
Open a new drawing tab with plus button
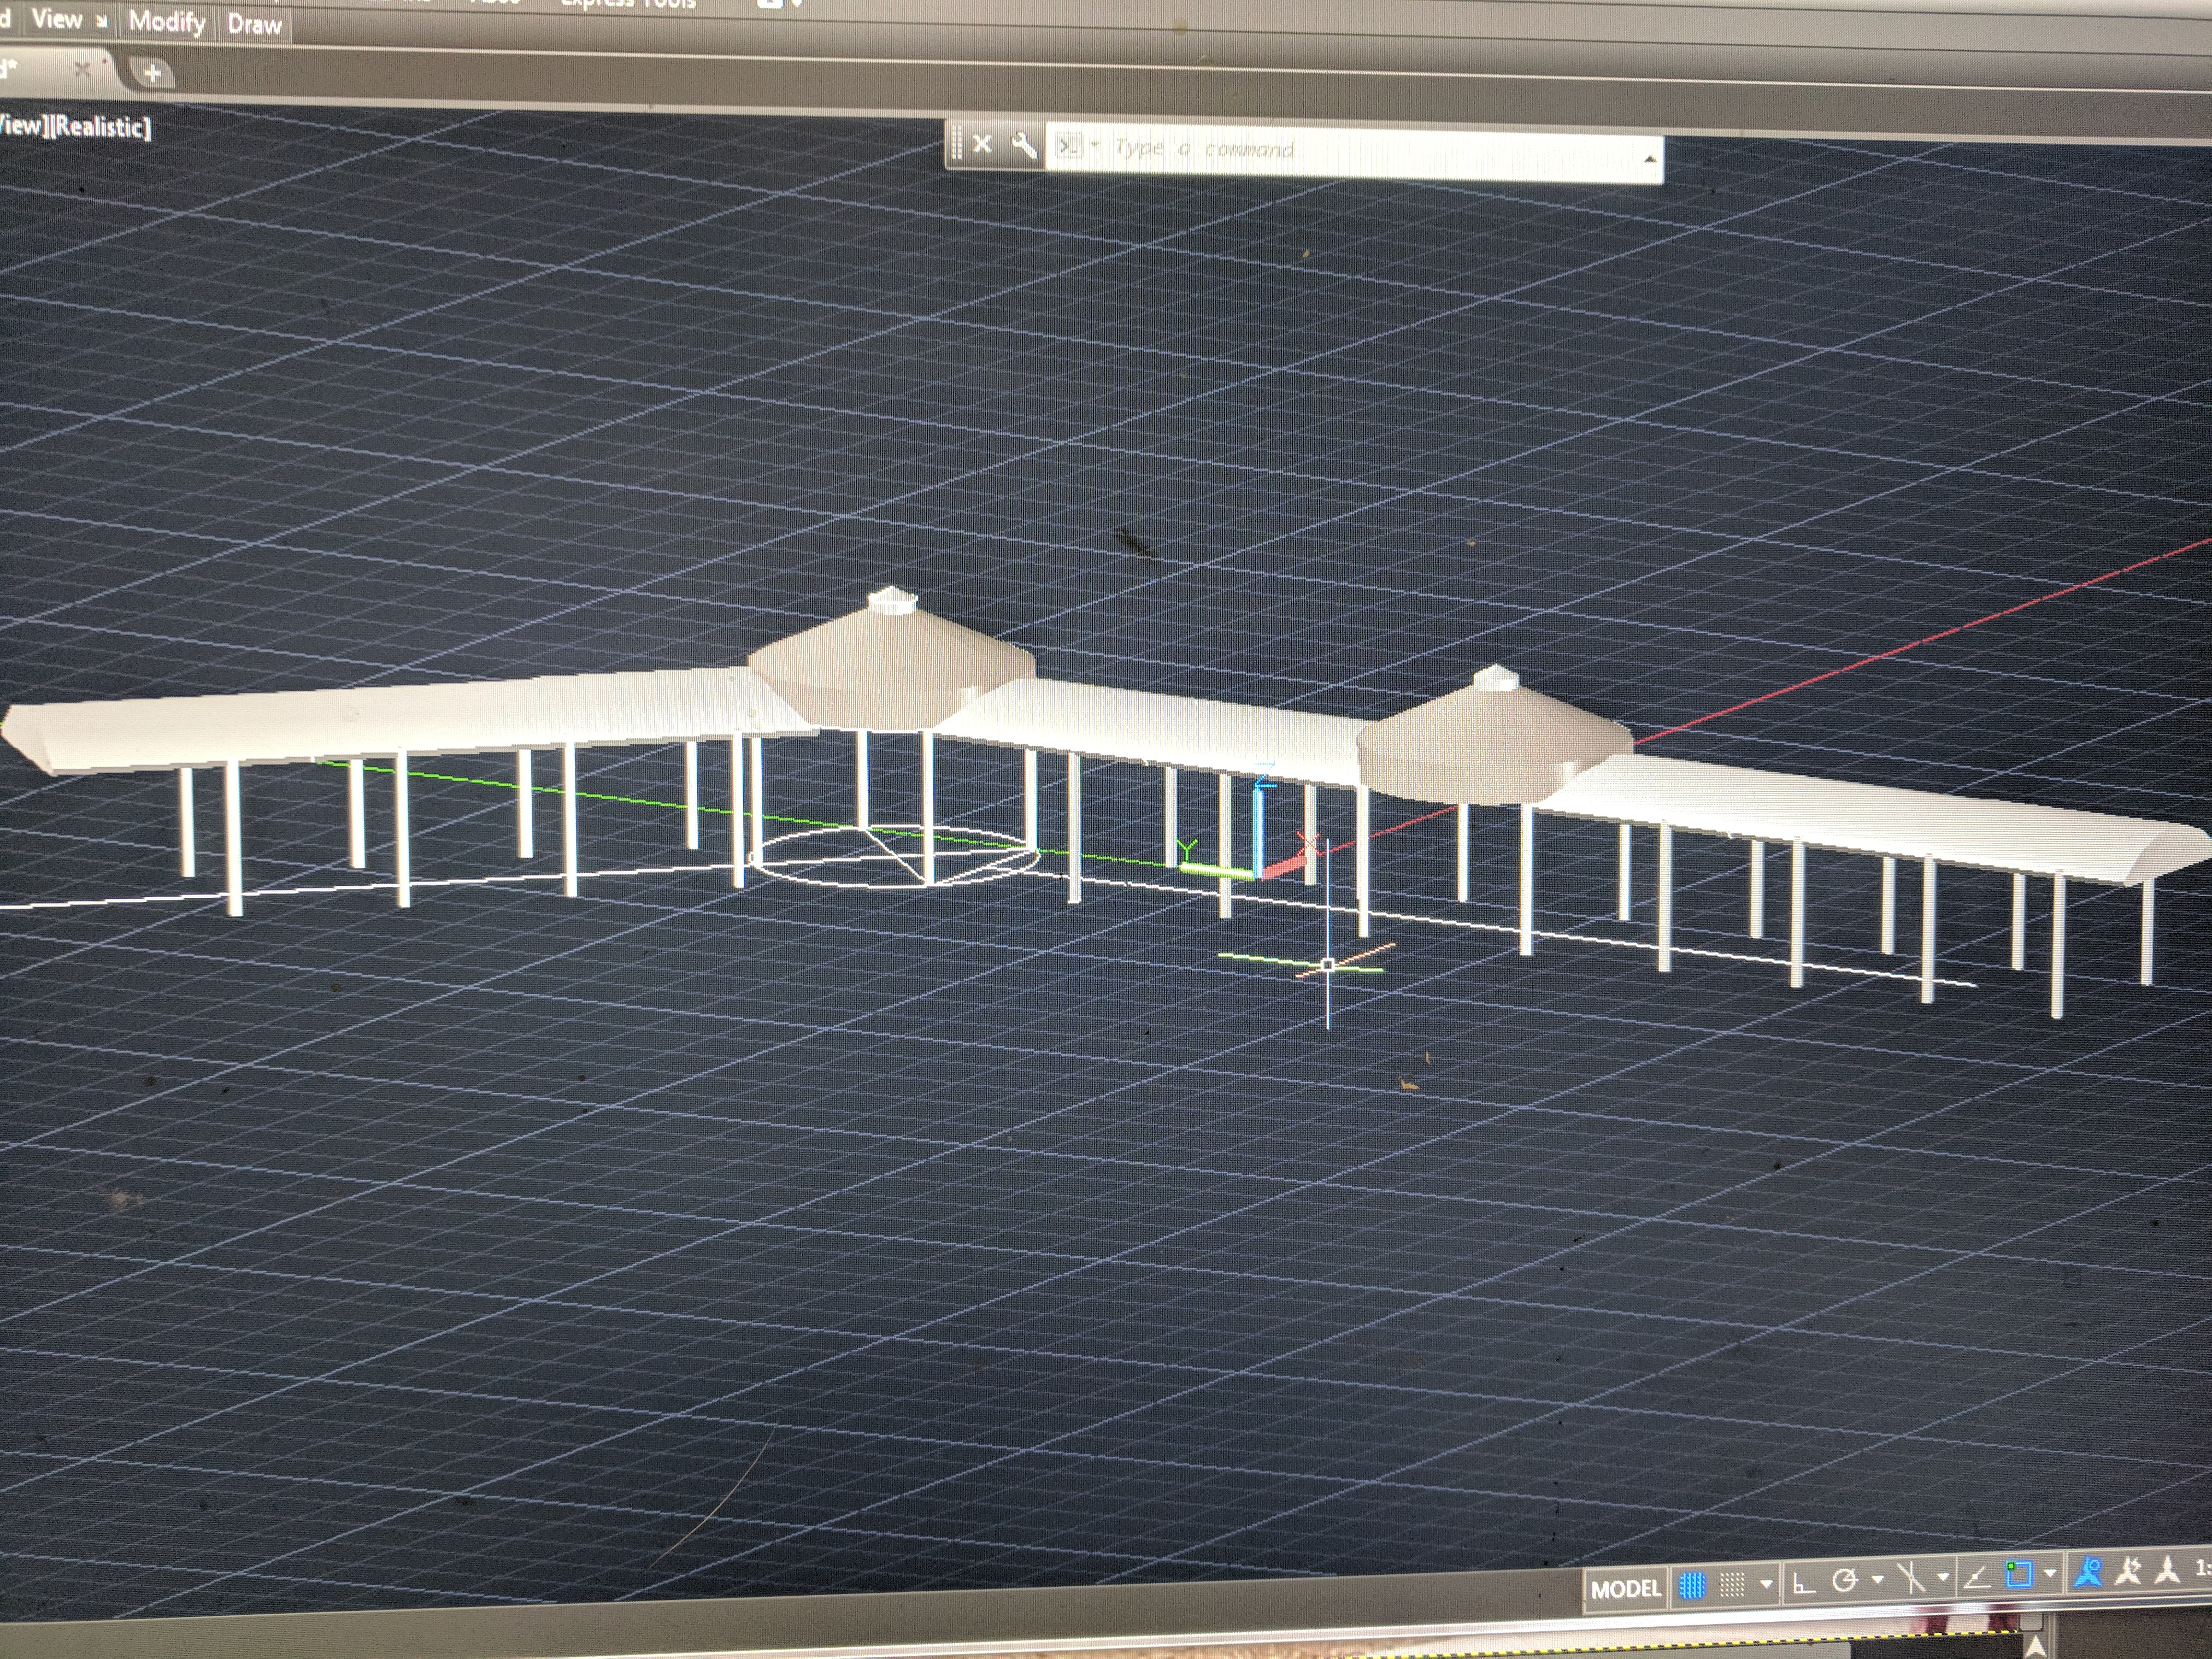point(152,73)
